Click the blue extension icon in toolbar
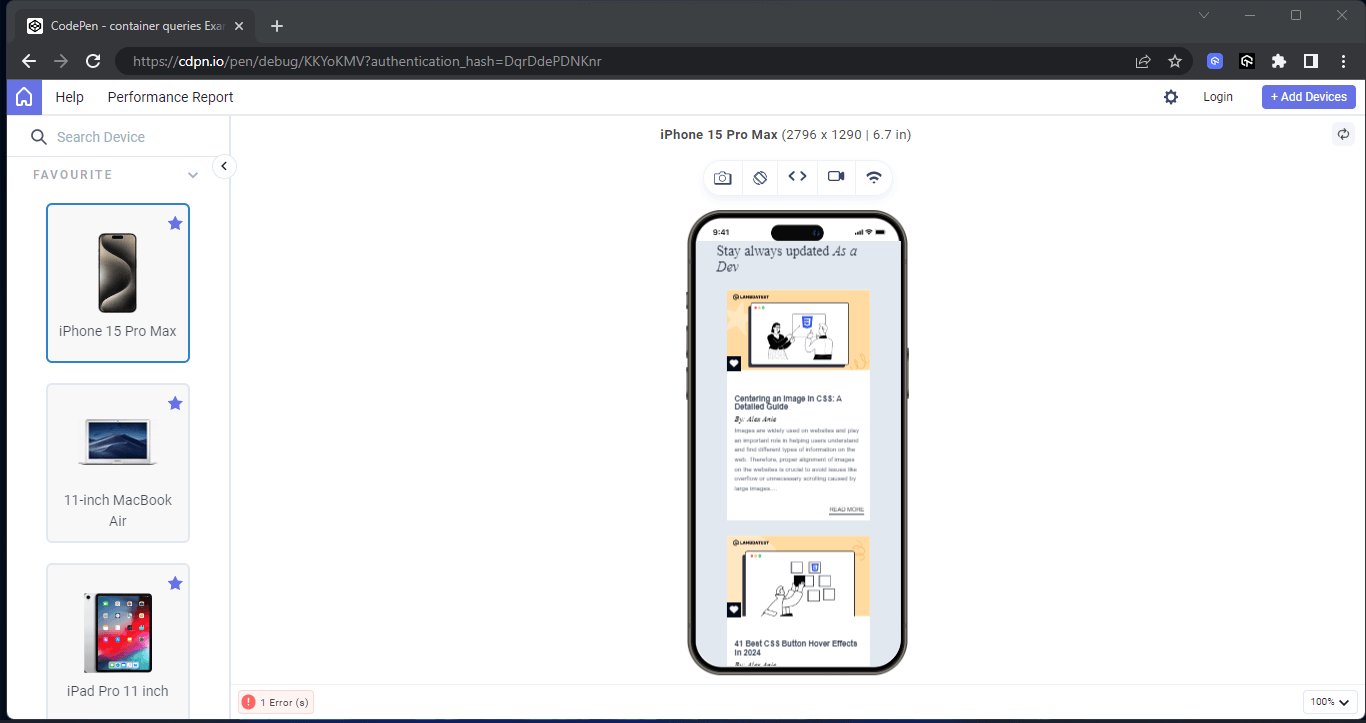The image size is (1366, 723). 1215,61
